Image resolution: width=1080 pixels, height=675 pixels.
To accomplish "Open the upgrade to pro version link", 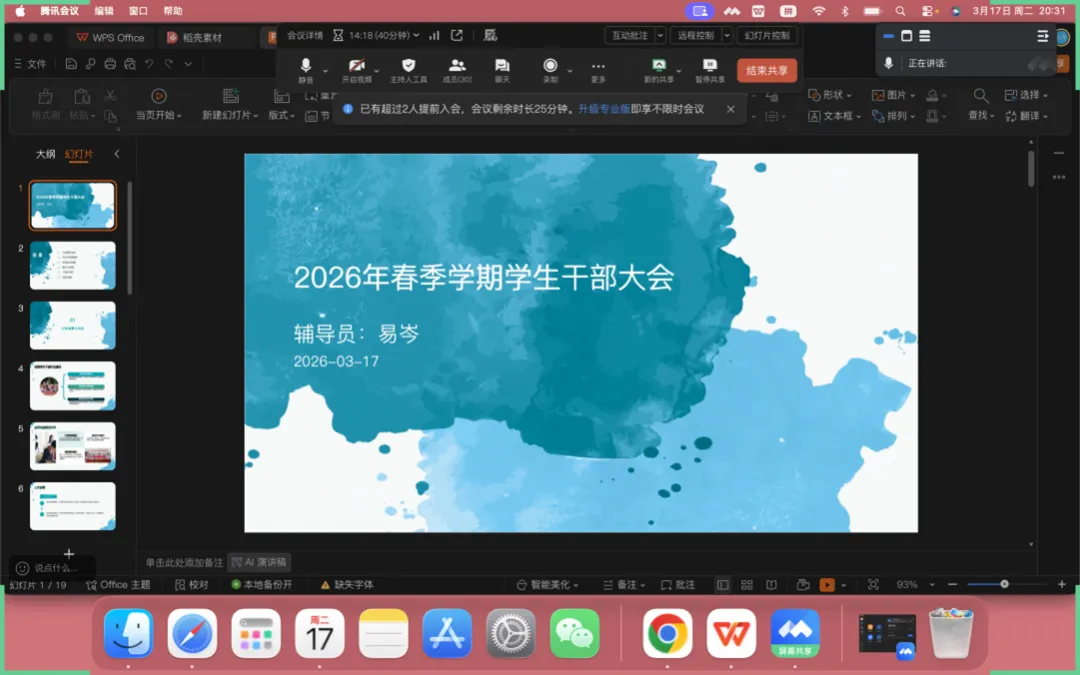I will (x=604, y=109).
